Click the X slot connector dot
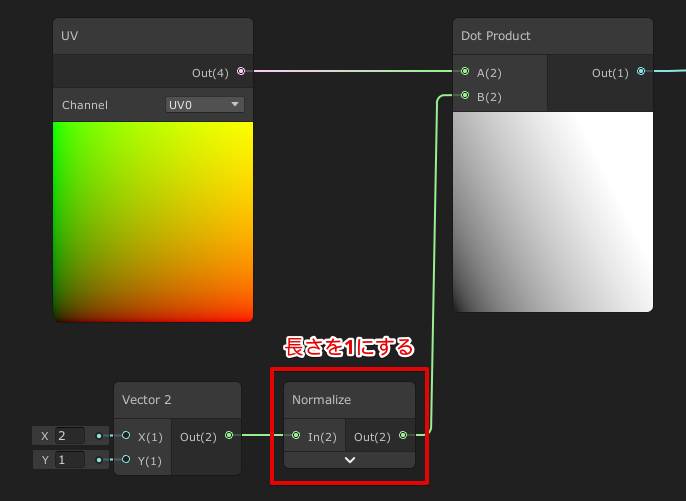The width and height of the screenshot is (686, 501). click(99, 436)
